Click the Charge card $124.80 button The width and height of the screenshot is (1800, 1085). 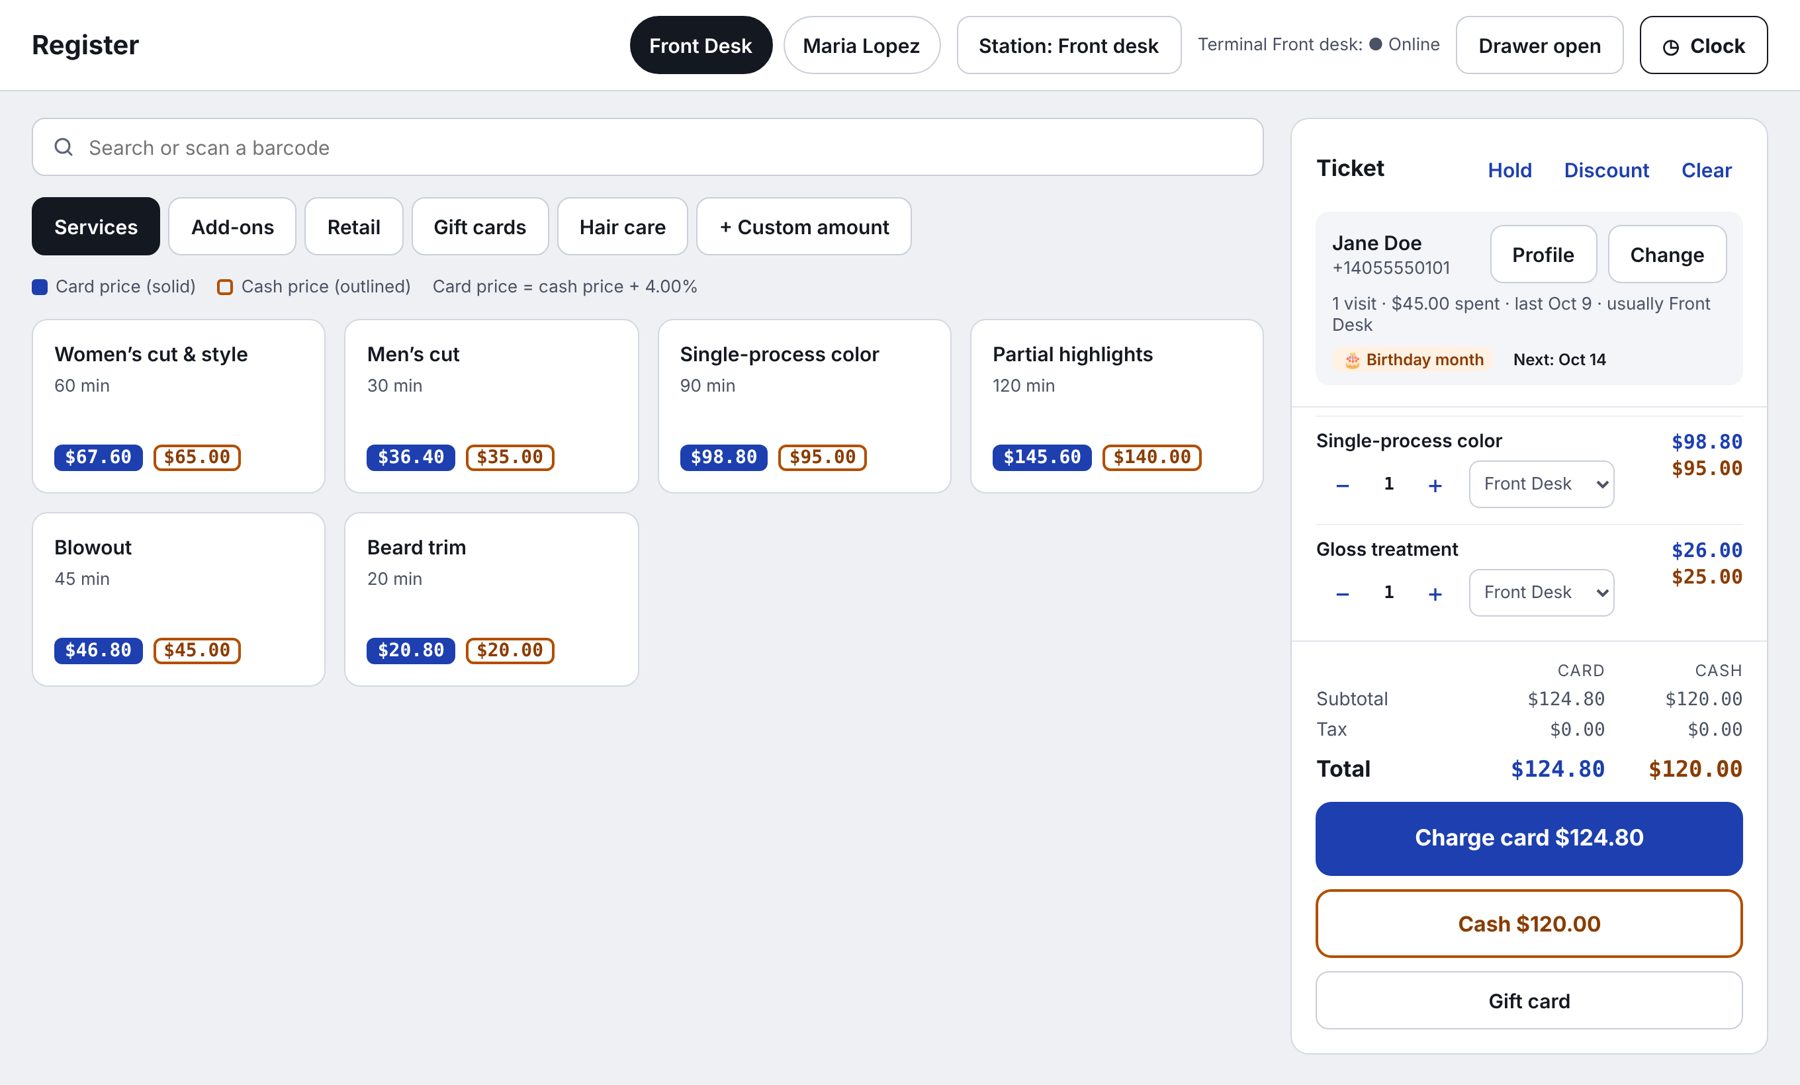[1529, 838]
